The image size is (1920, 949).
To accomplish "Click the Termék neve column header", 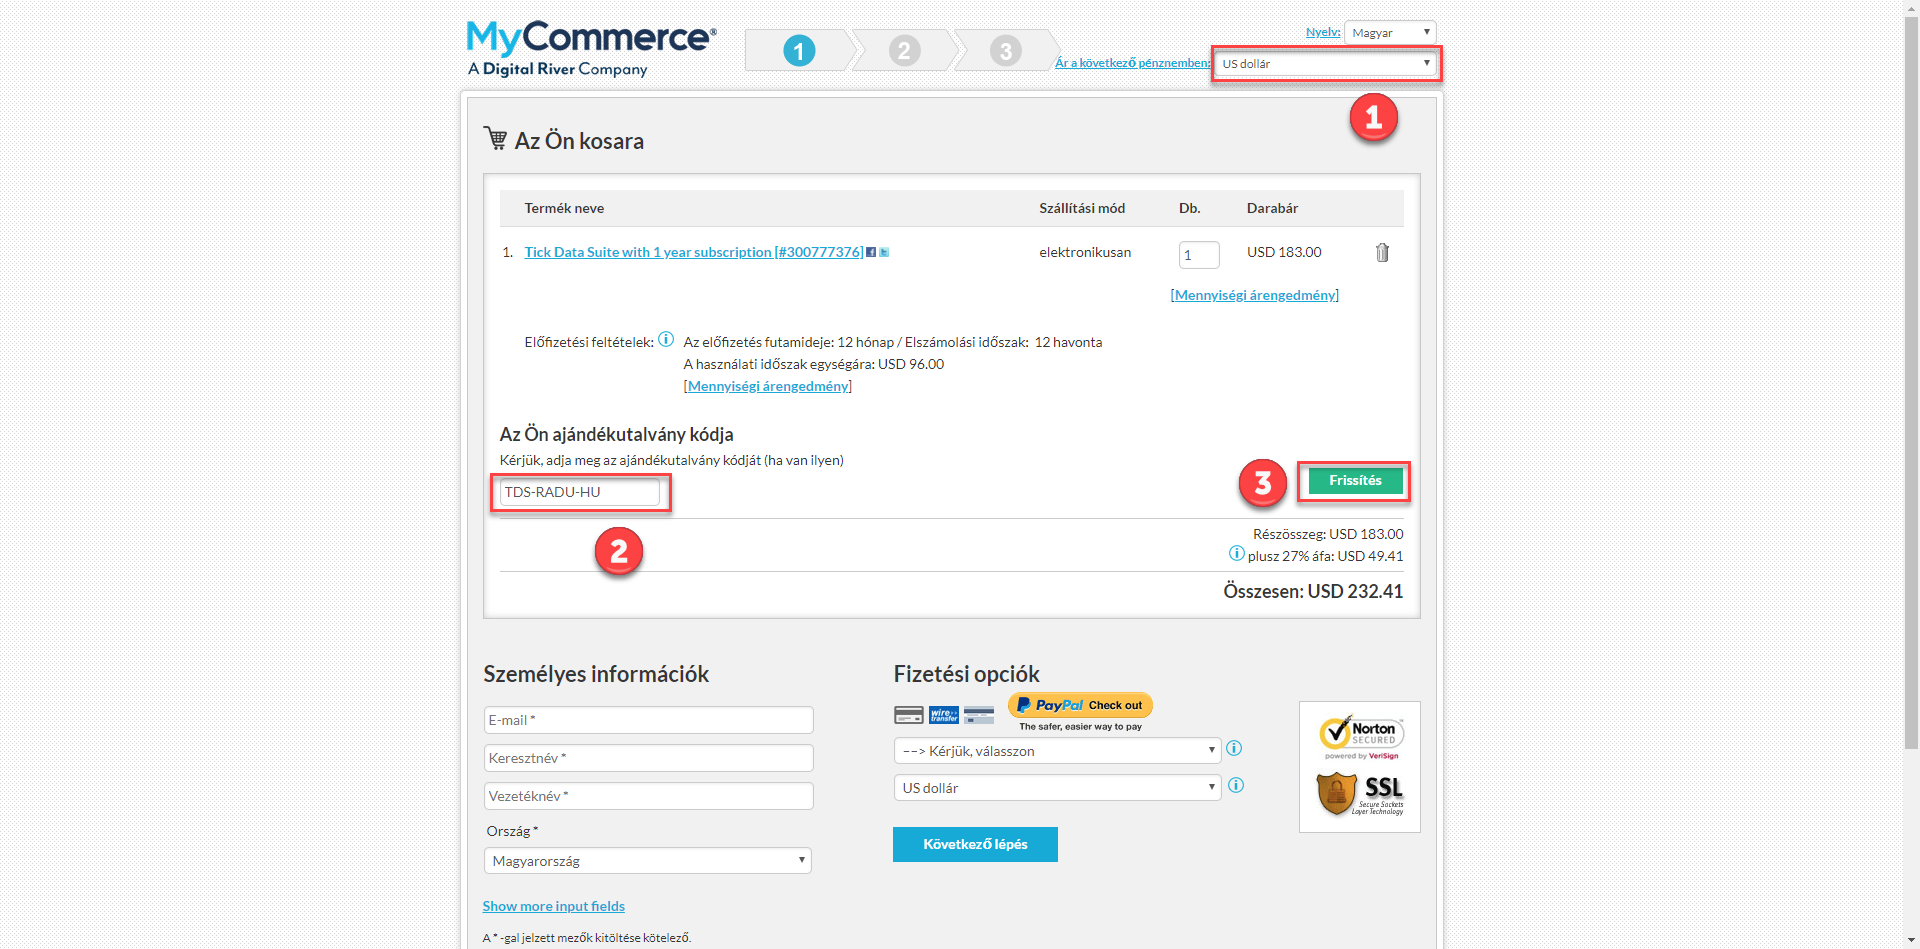I will pos(564,208).
